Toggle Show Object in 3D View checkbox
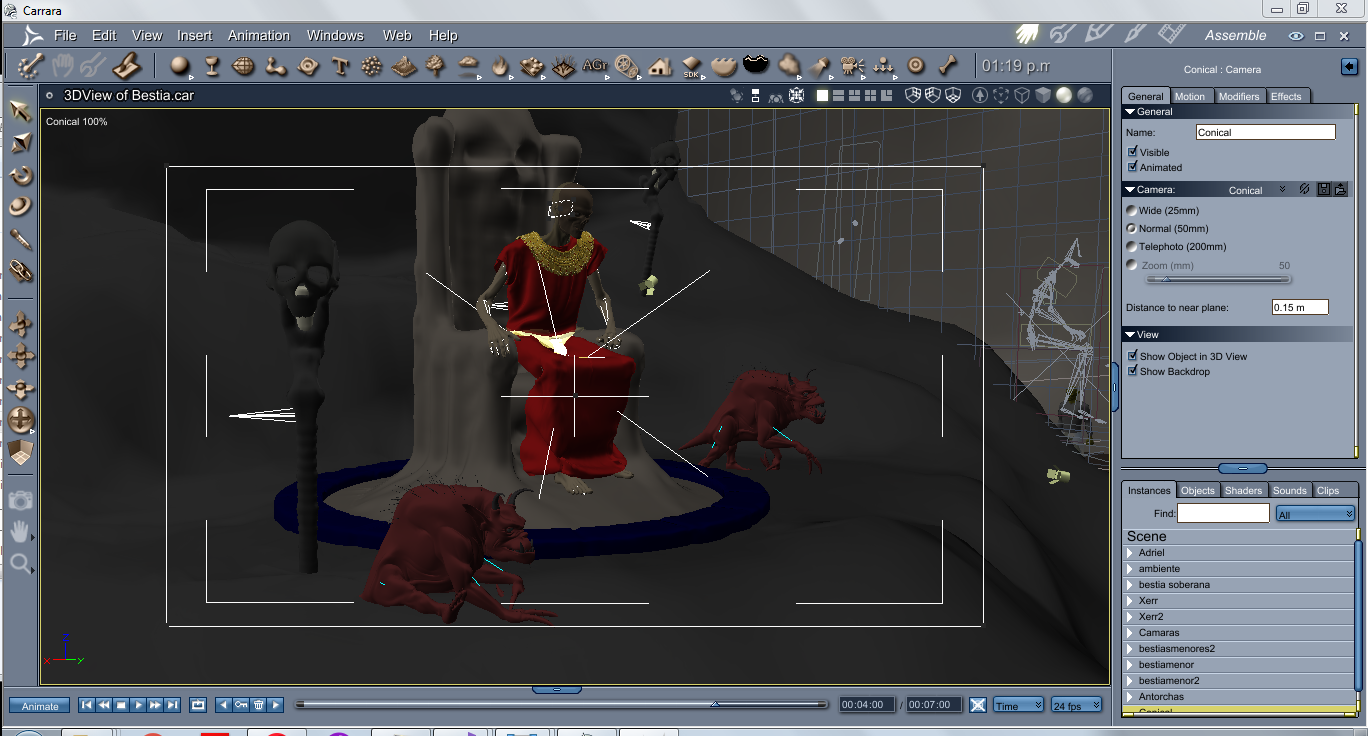Image resolution: width=1368 pixels, height=736 pixels. pos(1132,356)
